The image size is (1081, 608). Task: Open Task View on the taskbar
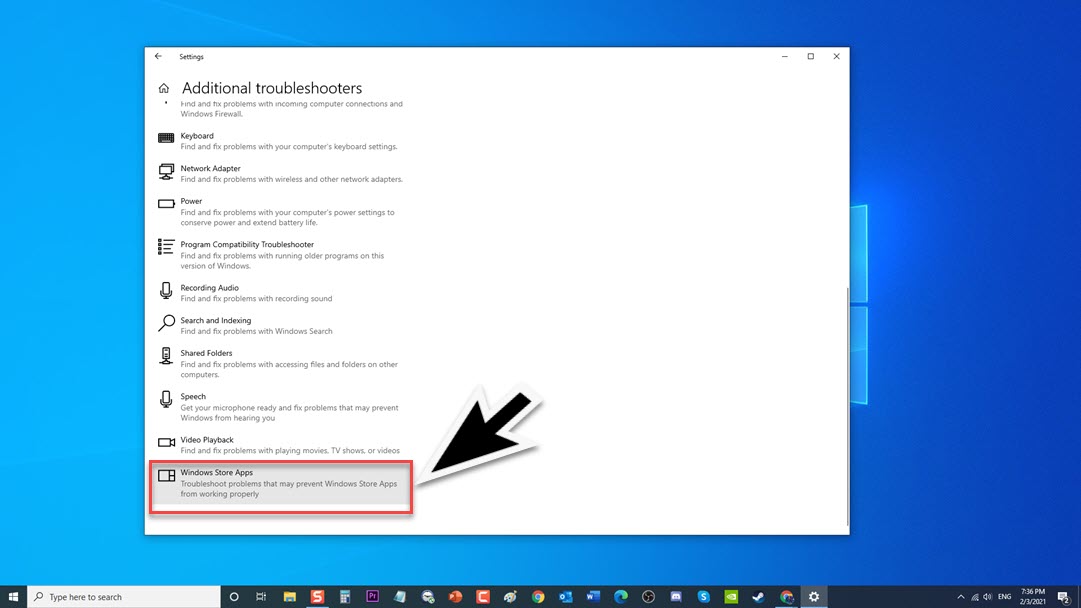[261, 596]
